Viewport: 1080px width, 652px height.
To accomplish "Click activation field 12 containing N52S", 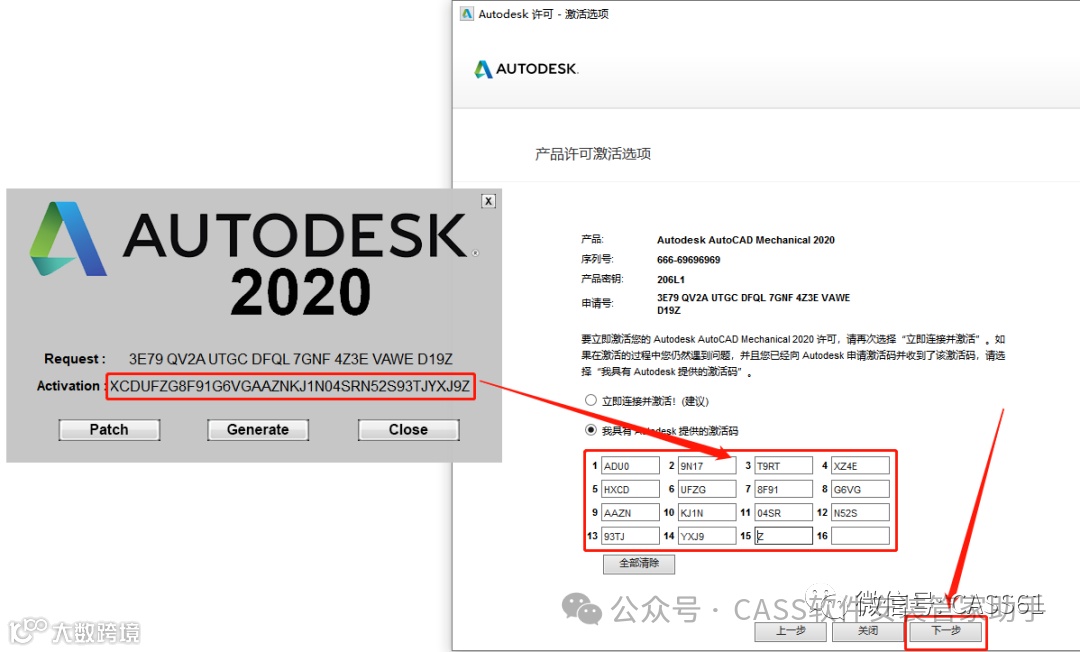I will click(x=860, y=513).
